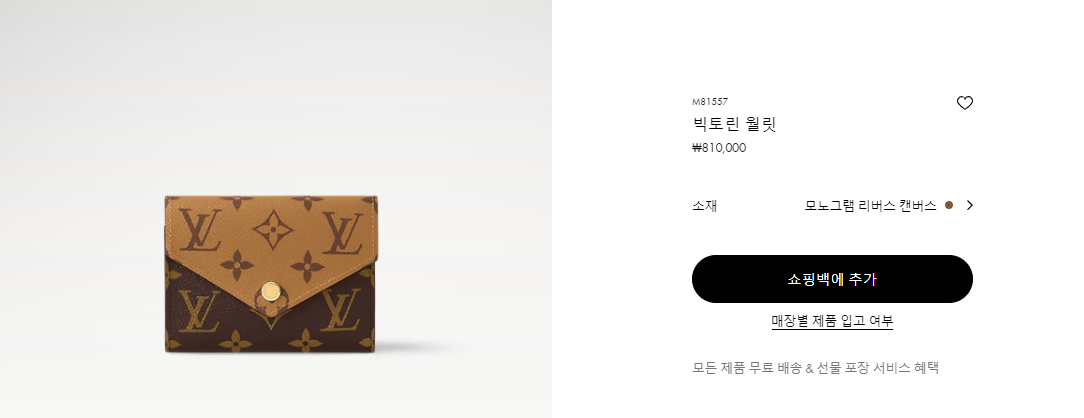
Task: Add wallet to wishlist with heart icon
Action: click(x=964, y=103)
